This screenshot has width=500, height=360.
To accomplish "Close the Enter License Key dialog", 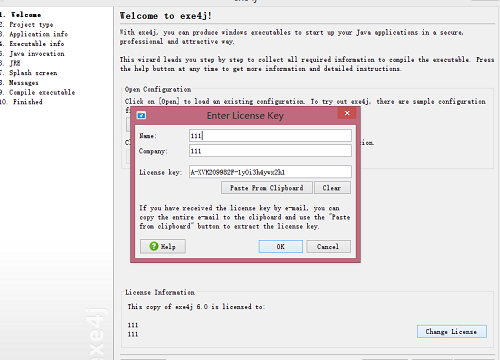I will click(347, 113).
